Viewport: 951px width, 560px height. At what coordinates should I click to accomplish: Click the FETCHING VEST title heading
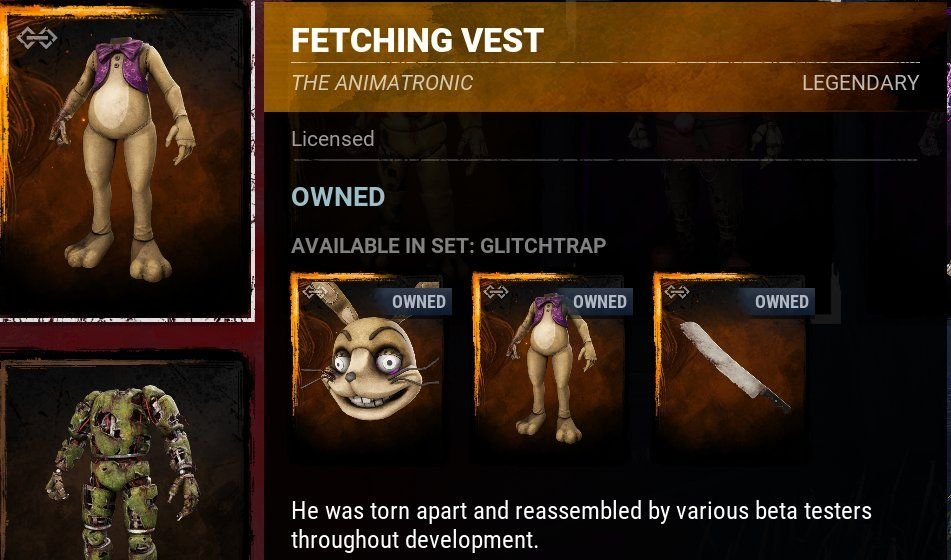pyautogui.click(x=417, y=40)
